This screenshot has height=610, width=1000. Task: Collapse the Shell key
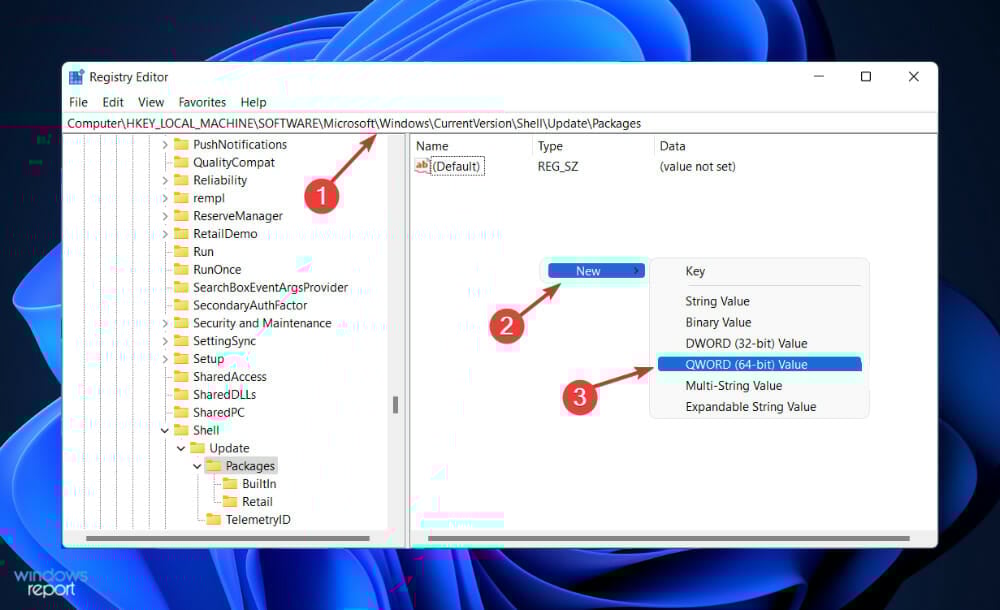click(x=165, y=431)
